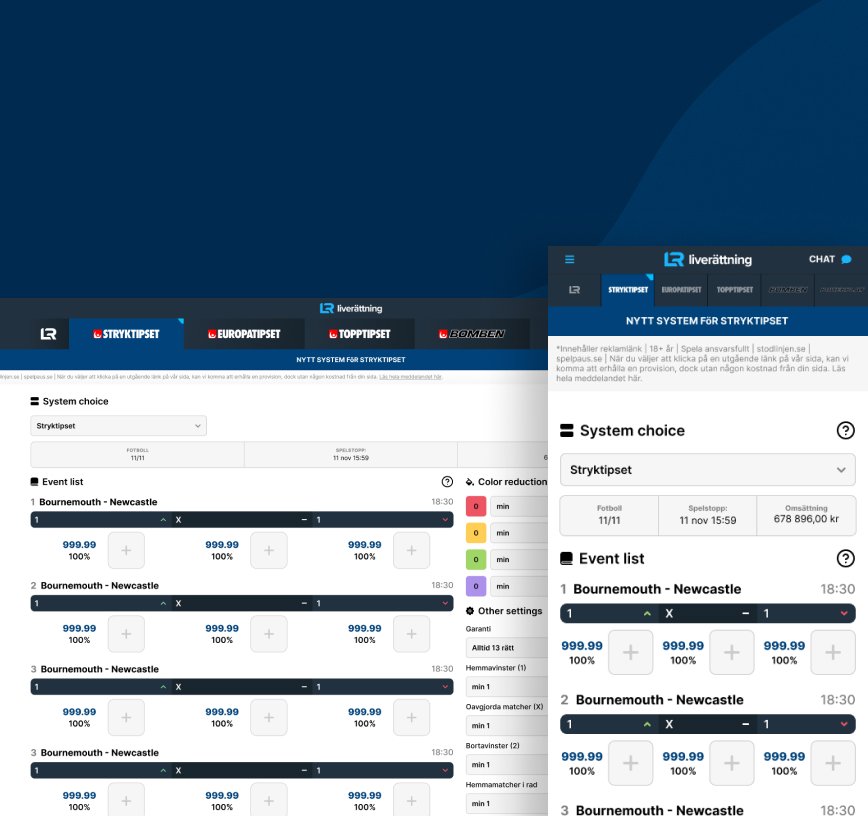The image size is (868, 816).
Task: Open System choice help icon in mobile view
Action: [x=845, y=430]
